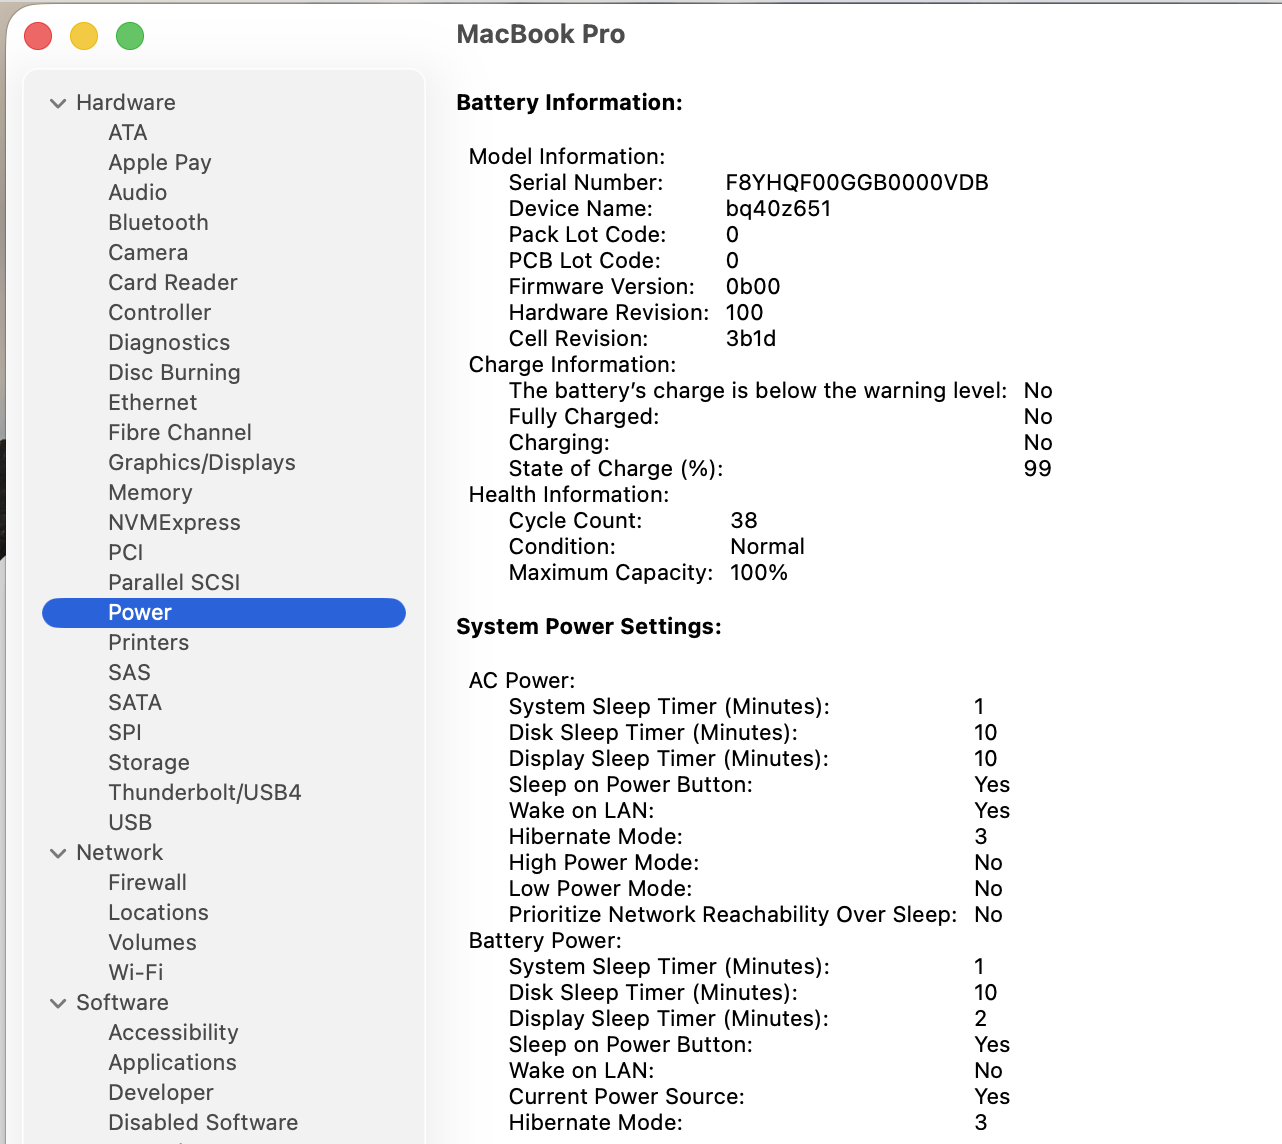Open Firewall under Network
The height and width of the screenshot is (1144, 1282).
pos(148,883)
